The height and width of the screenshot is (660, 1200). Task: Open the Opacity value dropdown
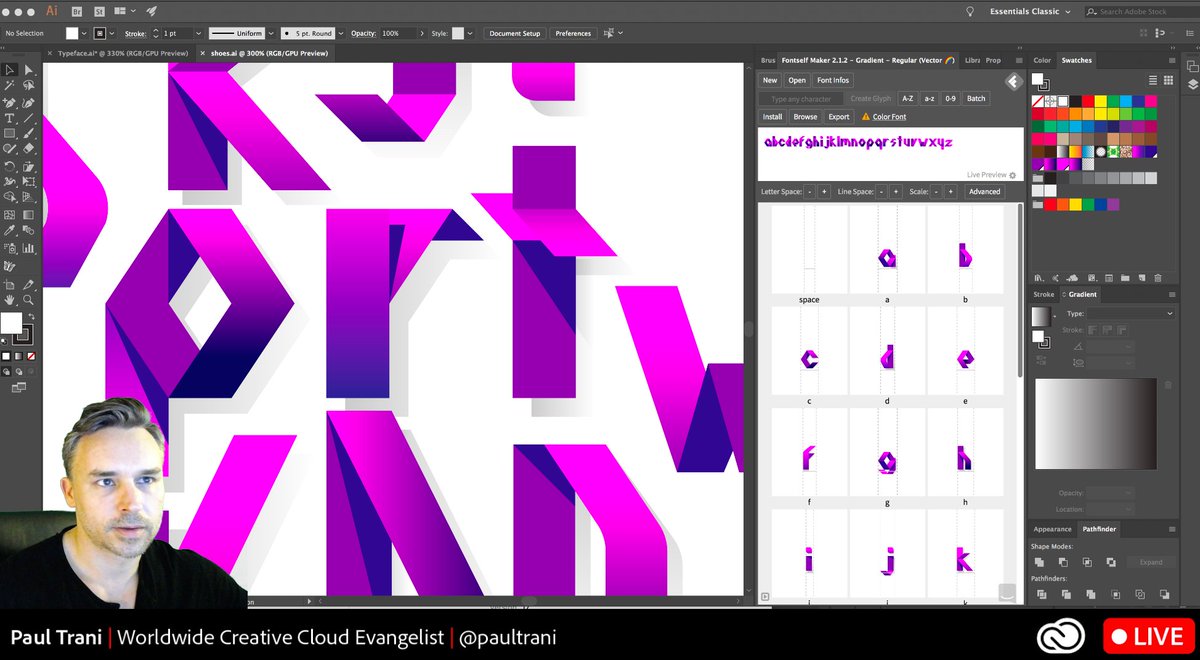(423, 33)
